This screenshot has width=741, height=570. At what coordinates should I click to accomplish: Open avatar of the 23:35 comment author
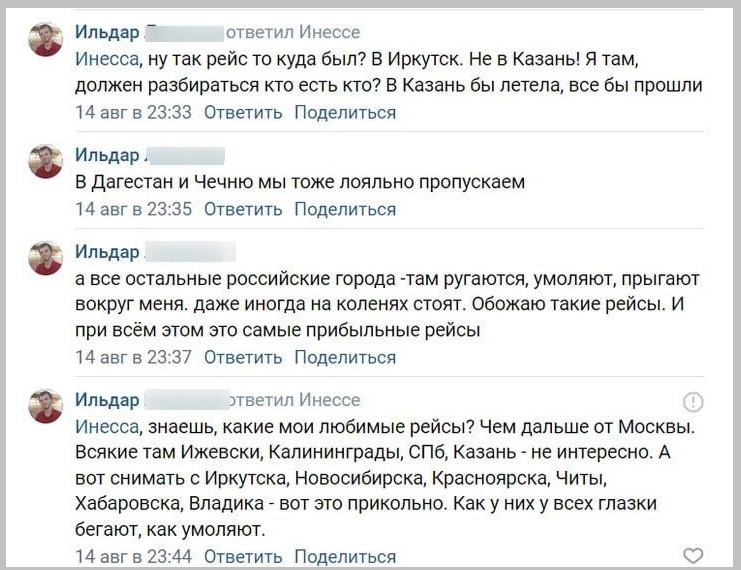(45, 161)
